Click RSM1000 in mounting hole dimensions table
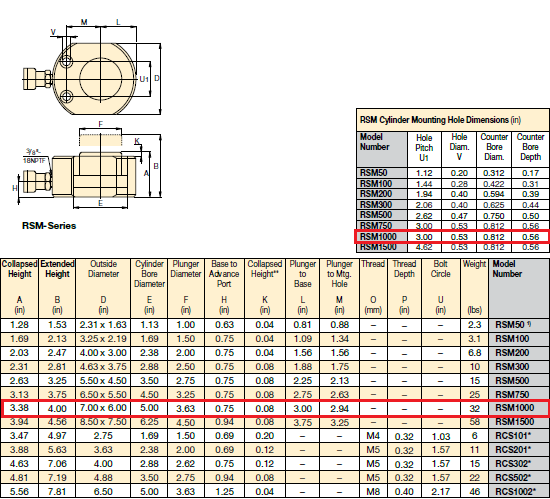This screenshot has width=550, height=499. click(378, 237)
